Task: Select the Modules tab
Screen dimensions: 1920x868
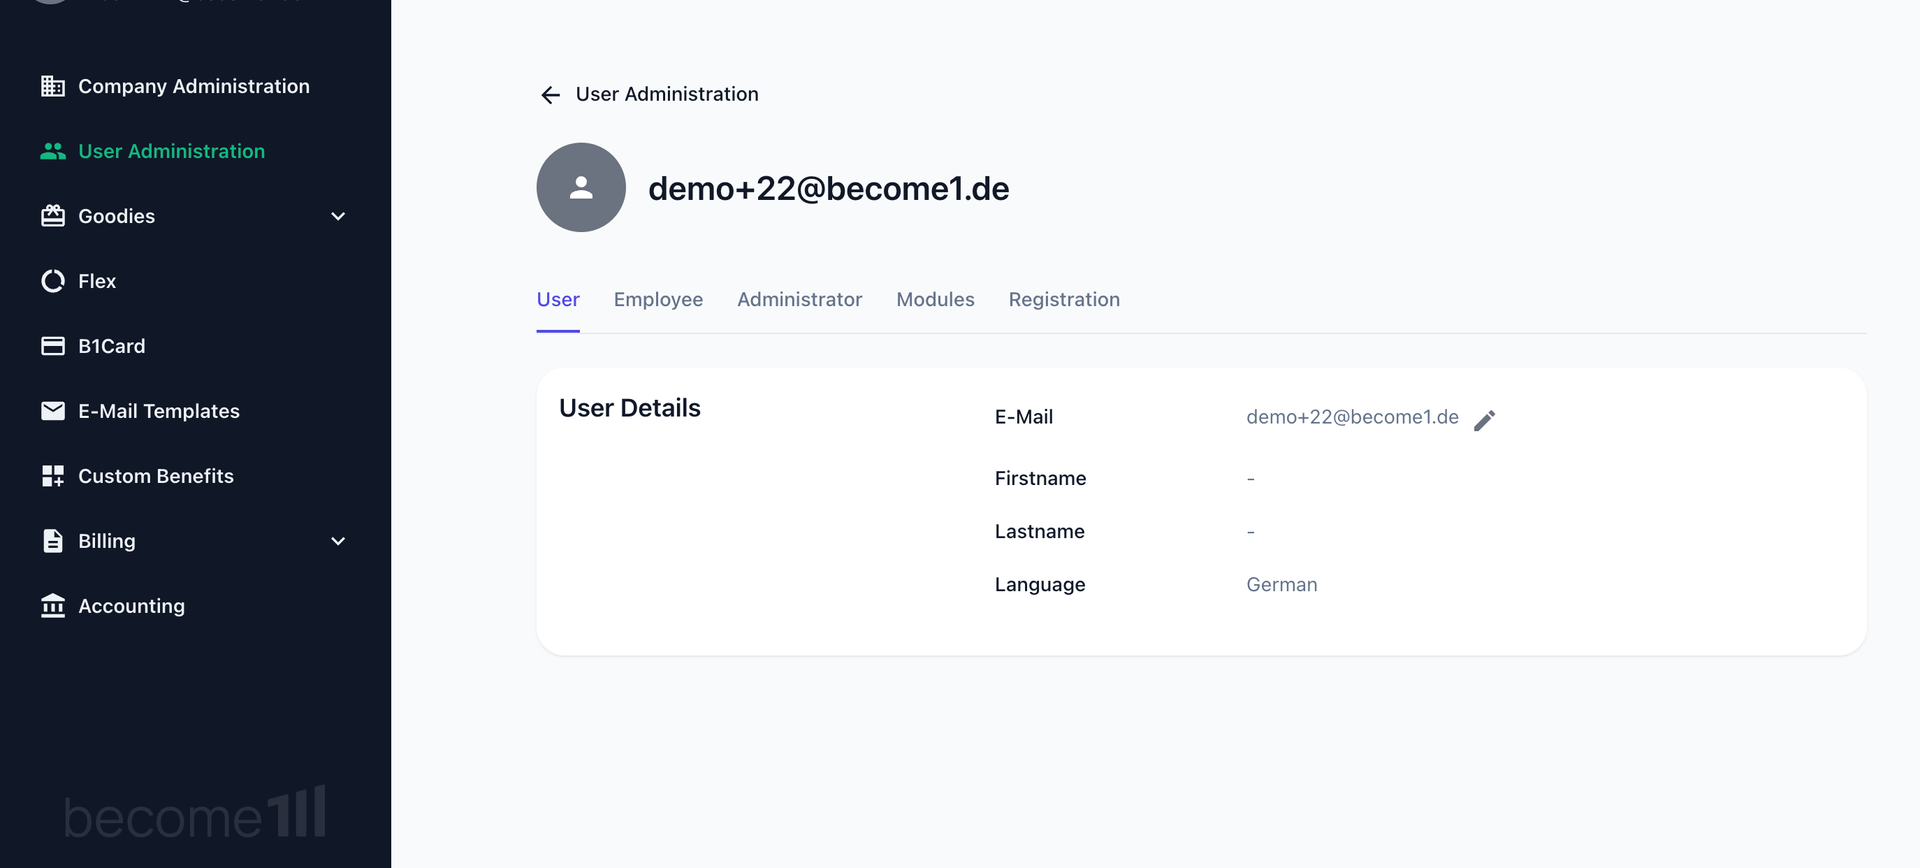Action: click(935, 300)
